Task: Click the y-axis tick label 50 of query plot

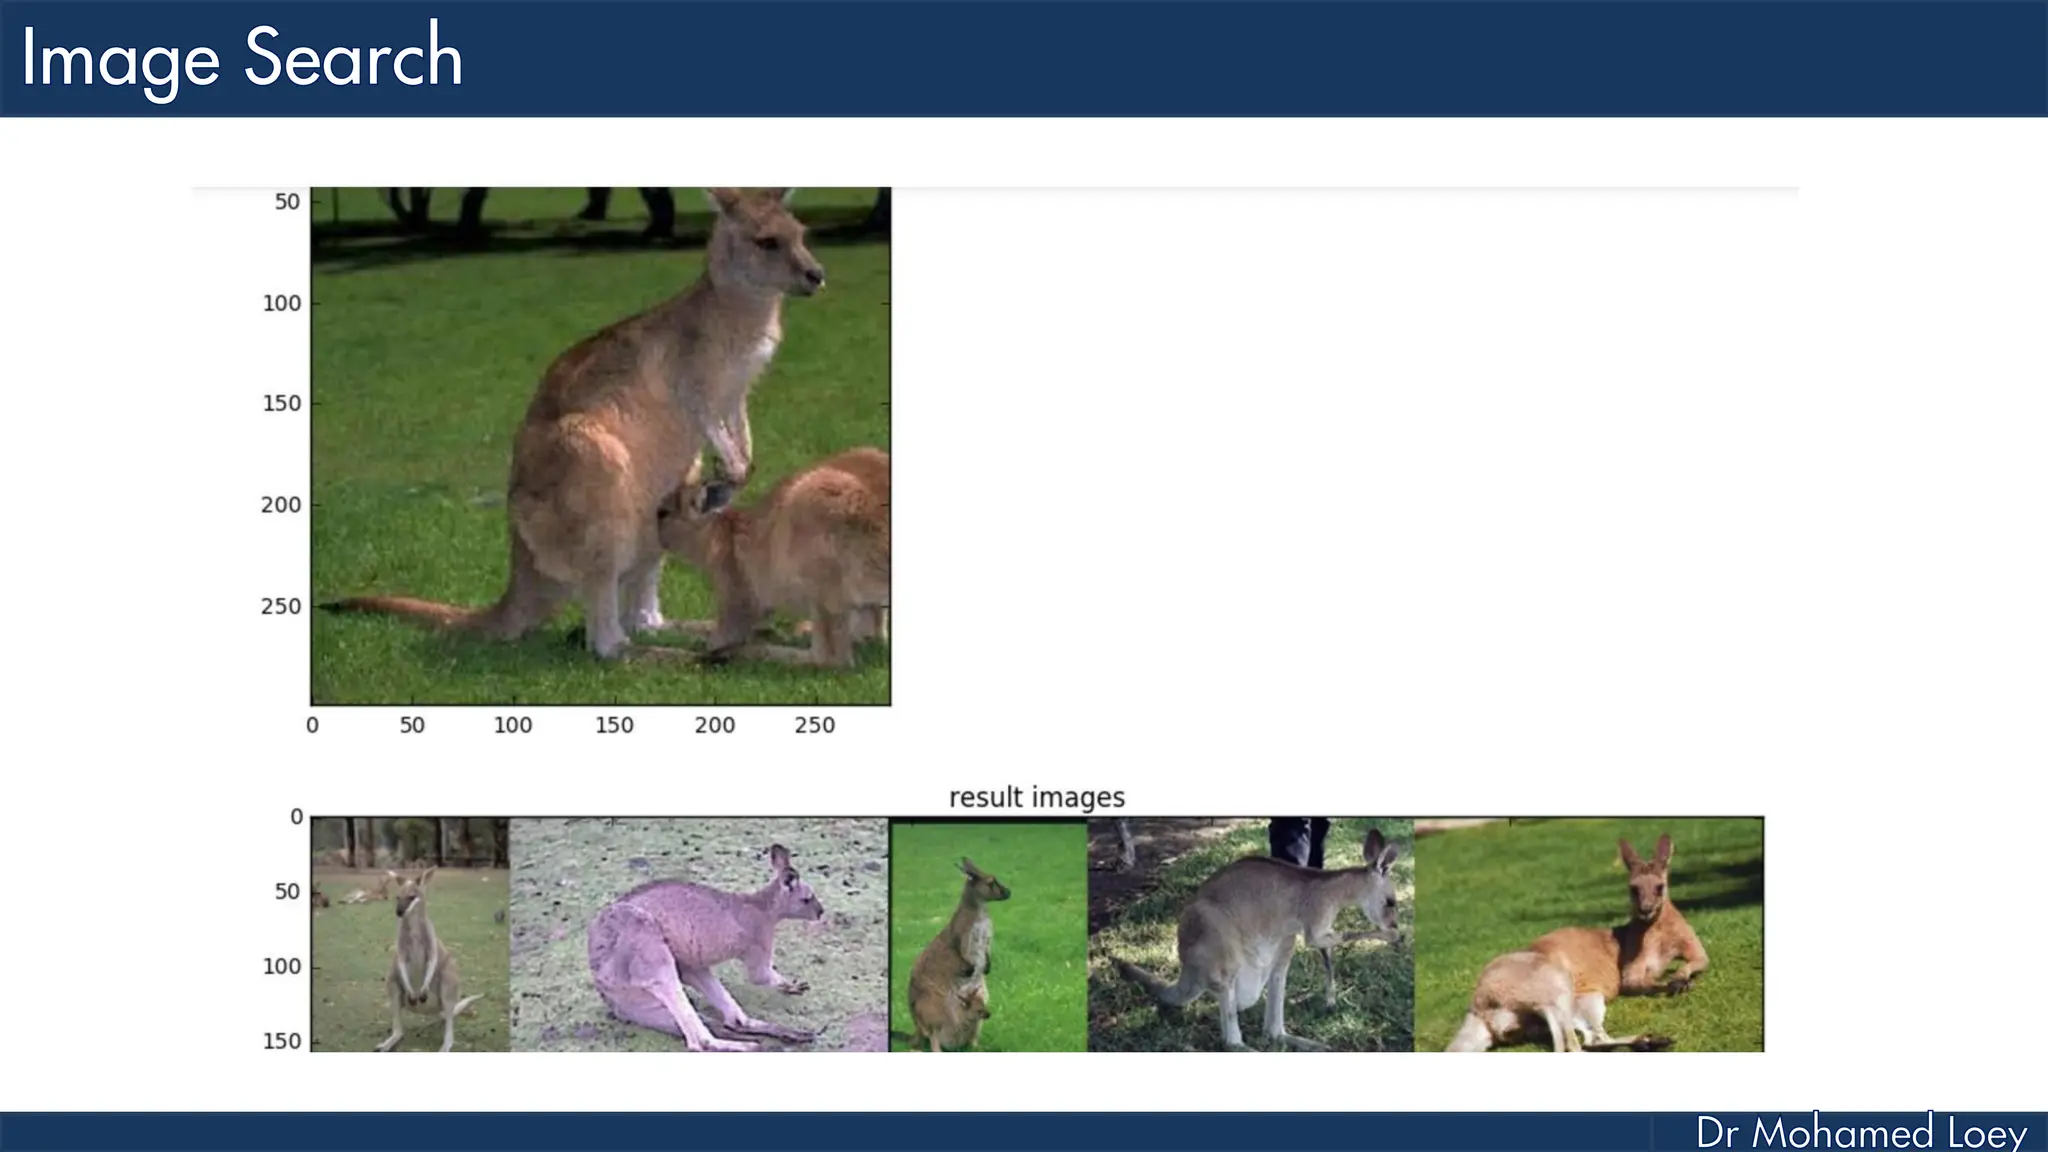Action: pos(287,202)
